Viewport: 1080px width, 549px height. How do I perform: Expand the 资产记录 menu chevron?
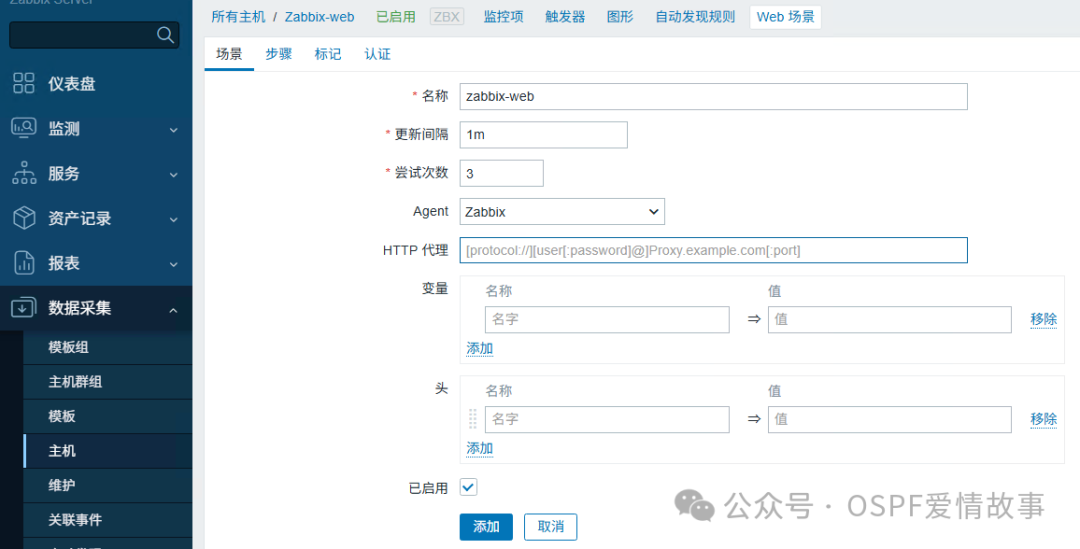(x=174, y=220)
